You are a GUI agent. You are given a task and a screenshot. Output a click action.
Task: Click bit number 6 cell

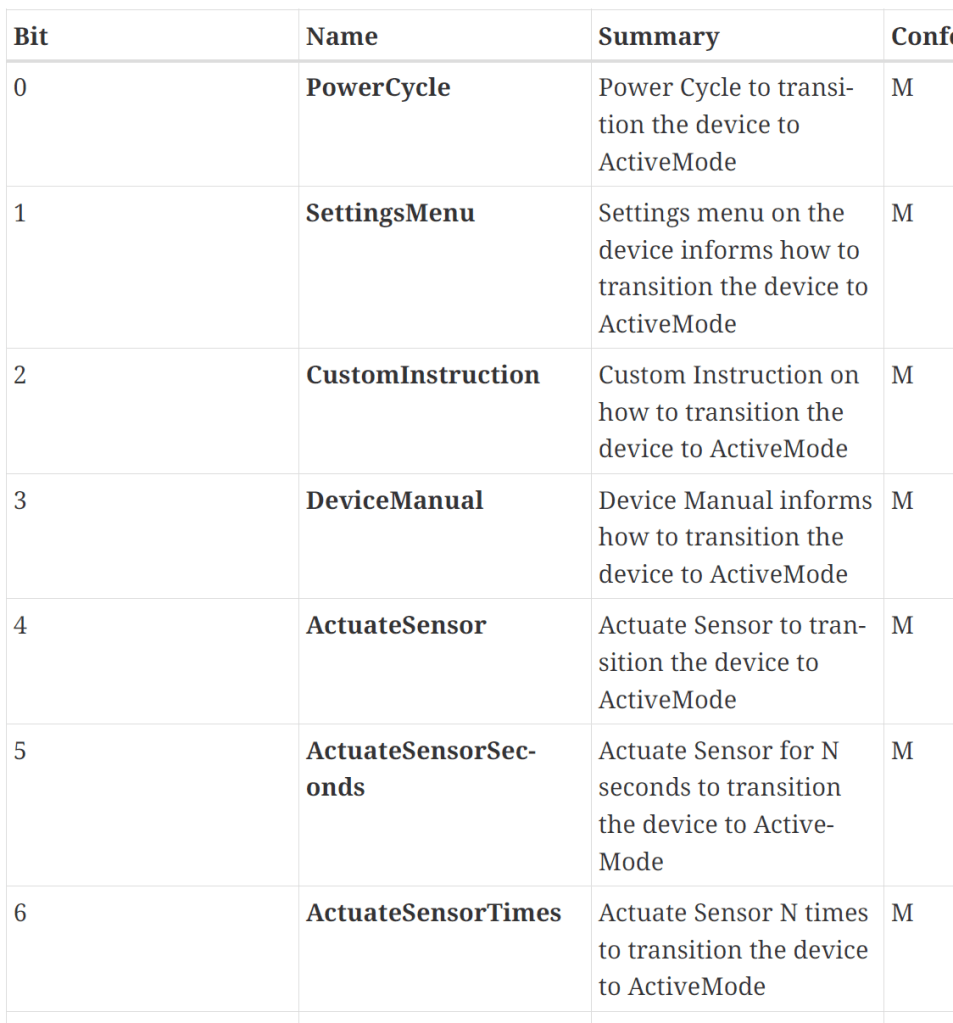21,913
